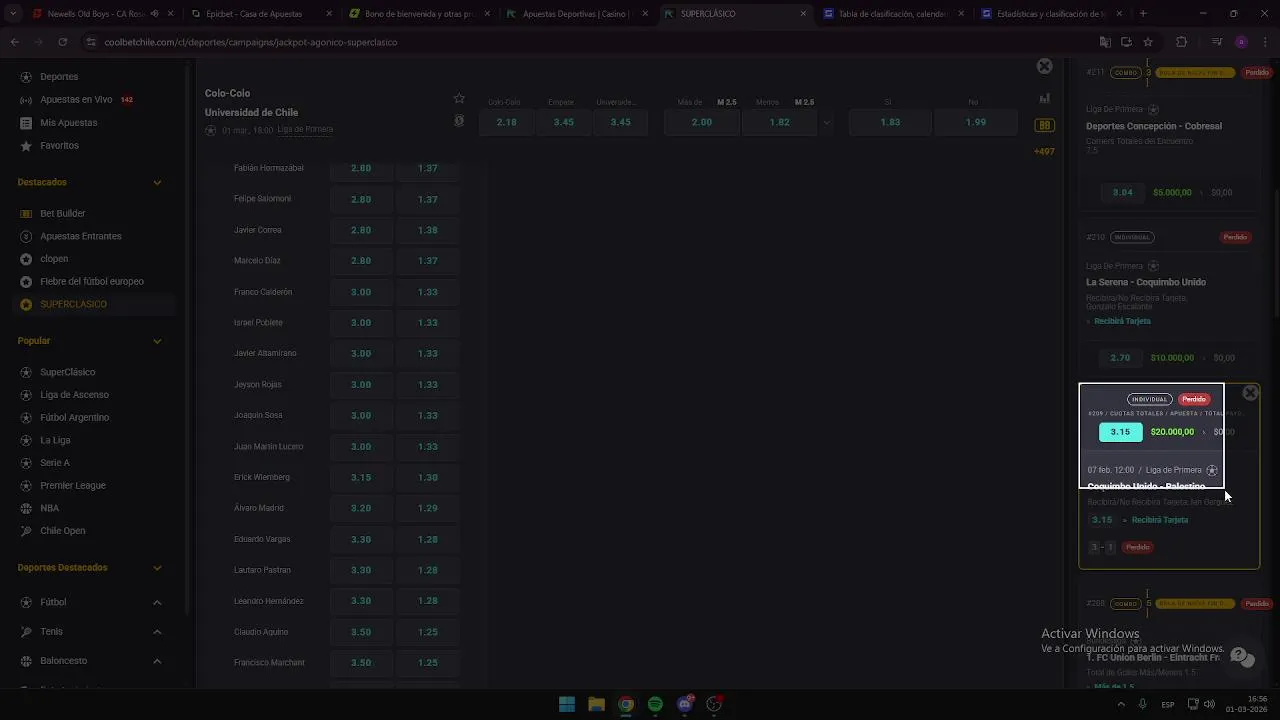Open the match statistics chart icon

1045,98
